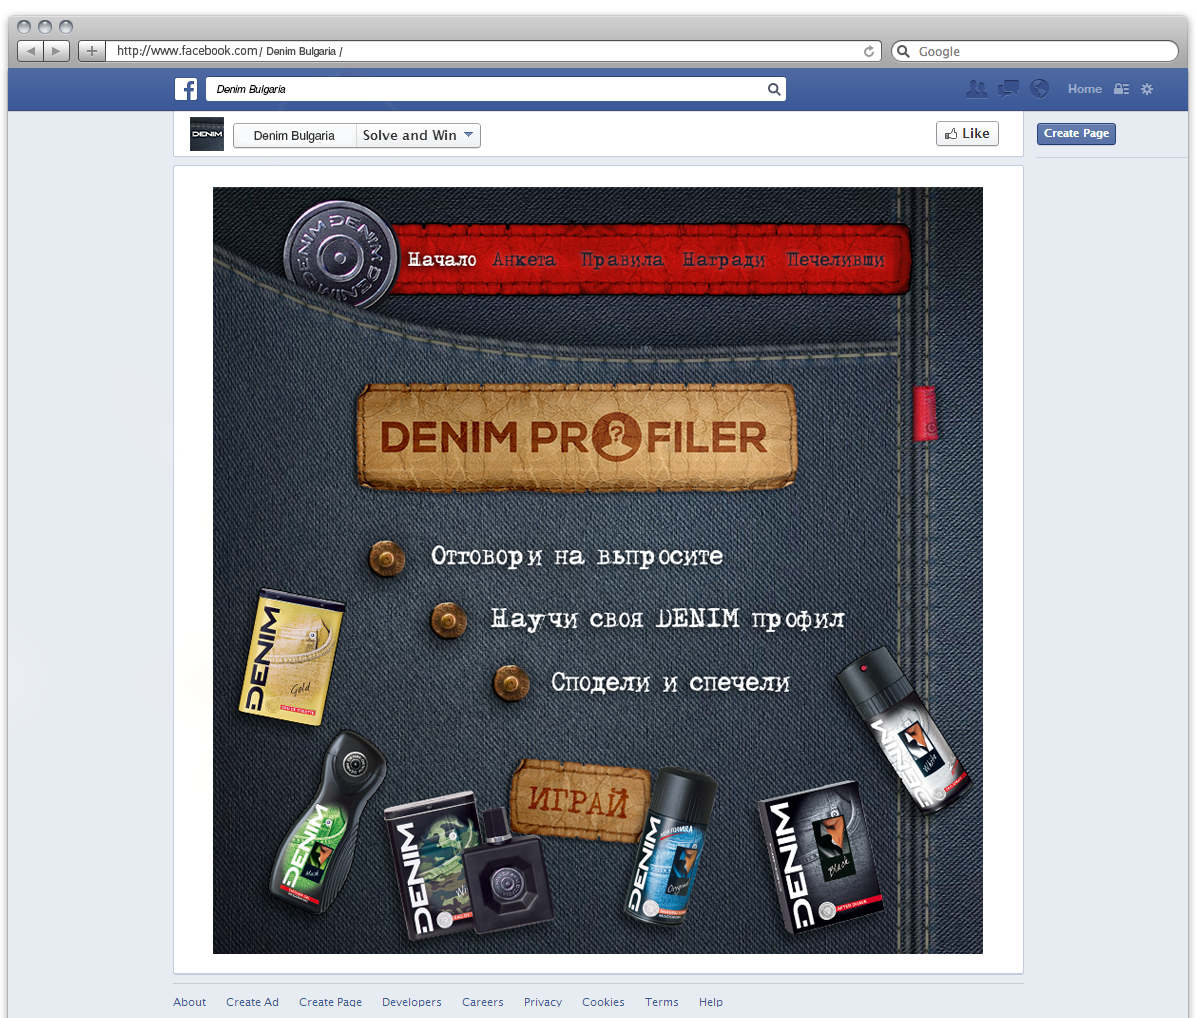Click the white Denim spray can
The height and width of the screenshot is (1018, 1196).
(904, 730)
